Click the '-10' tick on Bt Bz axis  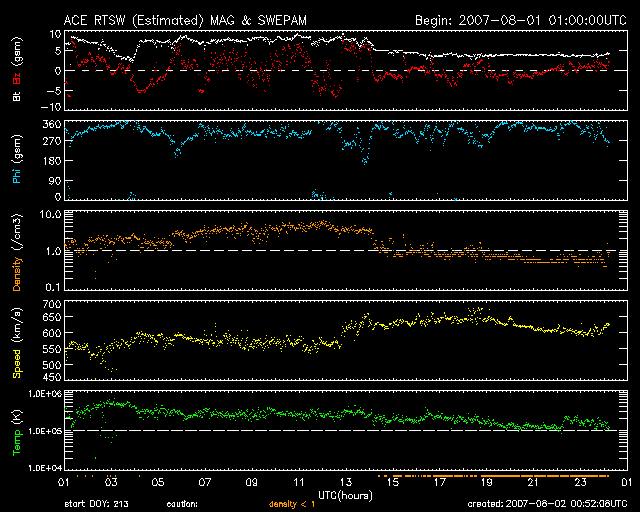tap(51, 107)
